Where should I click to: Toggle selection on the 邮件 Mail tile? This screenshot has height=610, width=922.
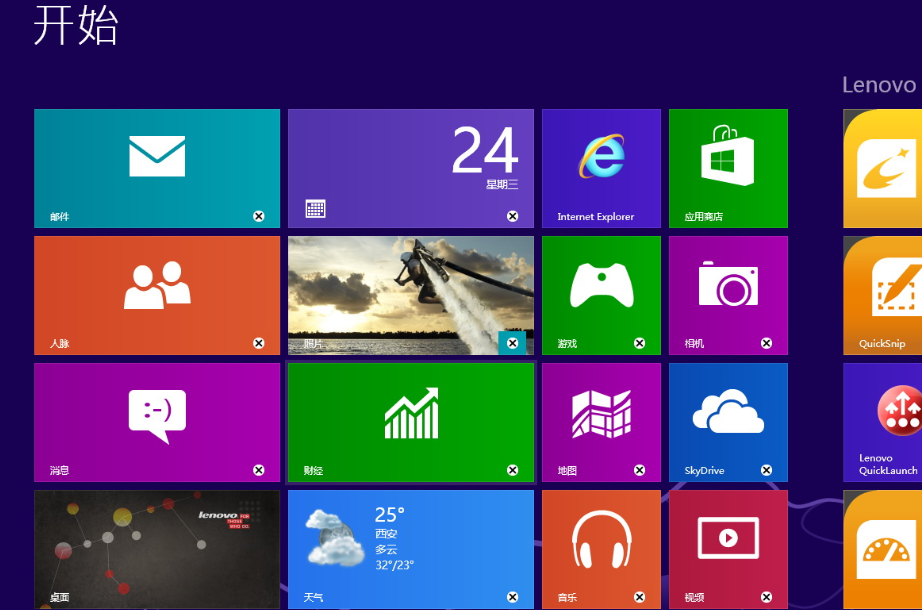pos(258,215)
